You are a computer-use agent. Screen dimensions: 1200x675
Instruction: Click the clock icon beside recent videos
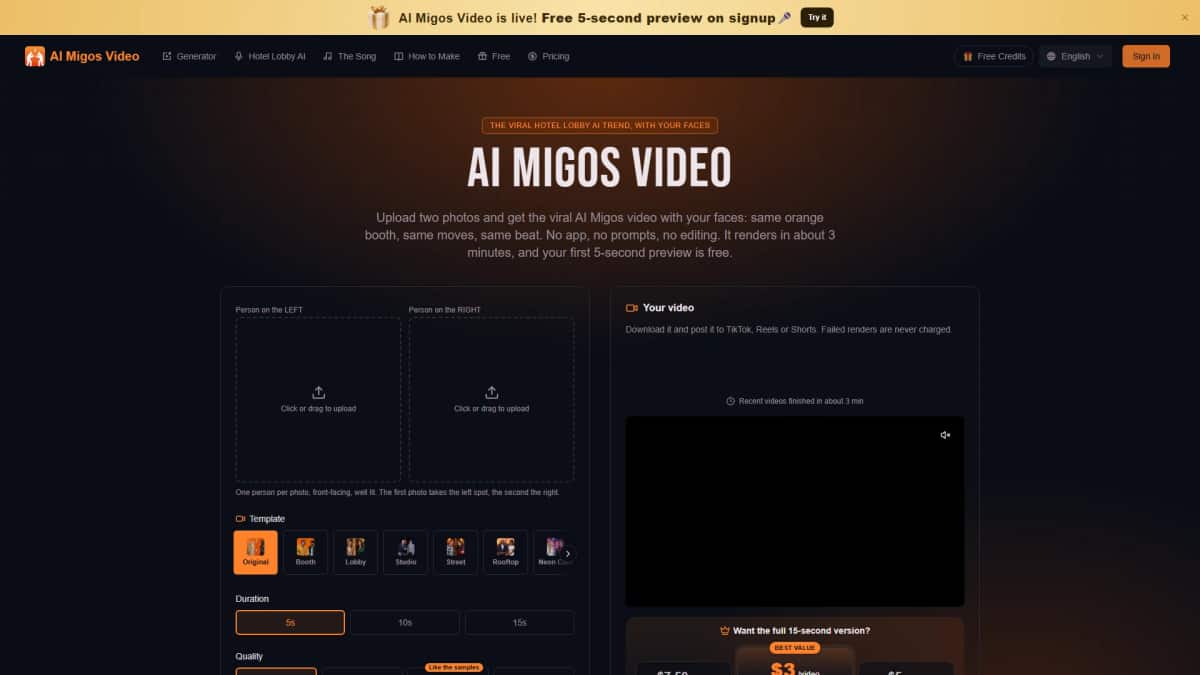(x=731, y=401)
